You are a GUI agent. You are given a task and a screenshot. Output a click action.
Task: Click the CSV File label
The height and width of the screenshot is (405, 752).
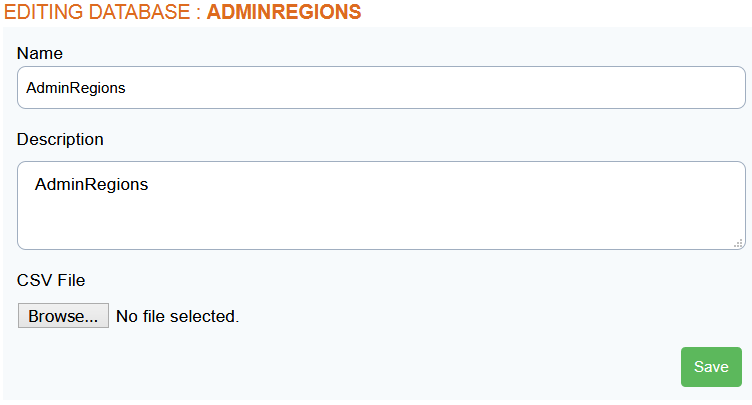point(51,280)
